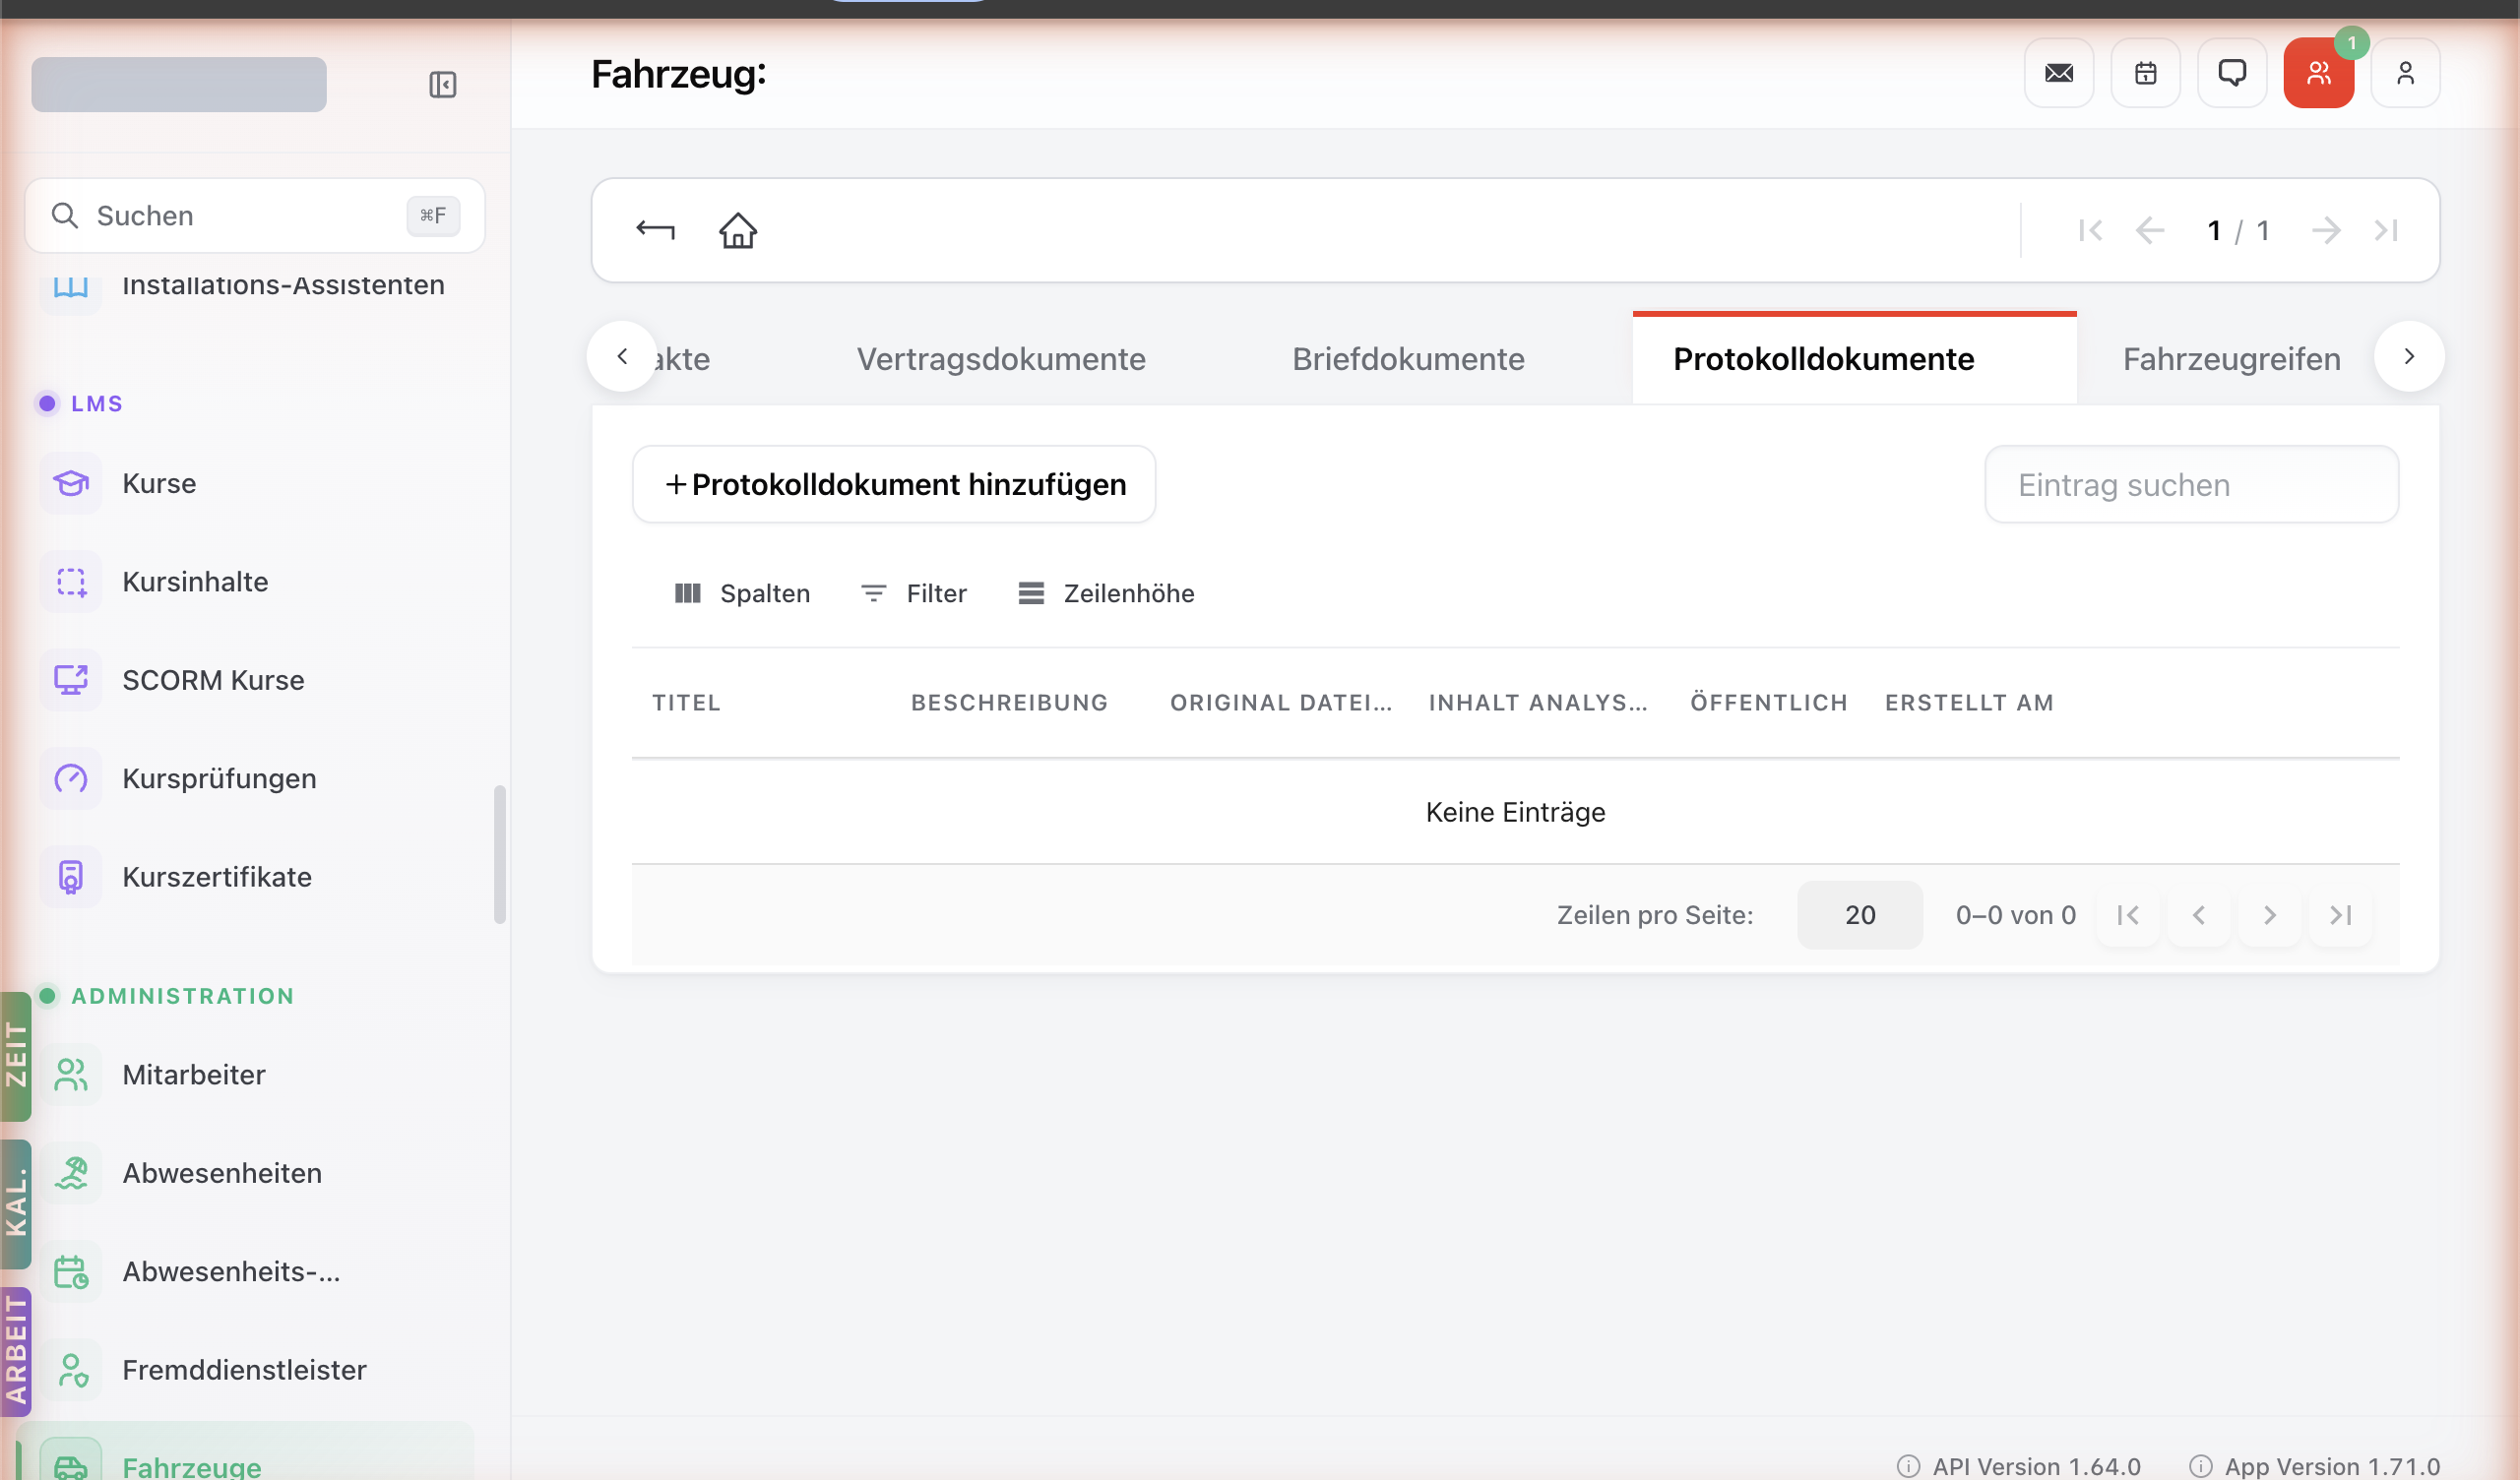Click the blurred logo placeholder

coord(179,84)
